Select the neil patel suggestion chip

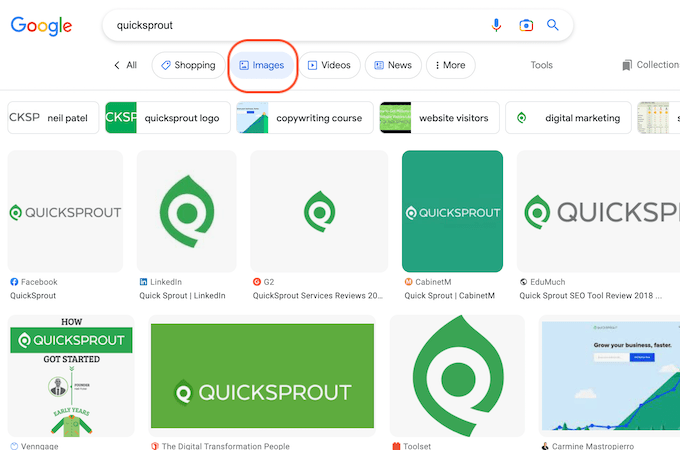[53, 117]
